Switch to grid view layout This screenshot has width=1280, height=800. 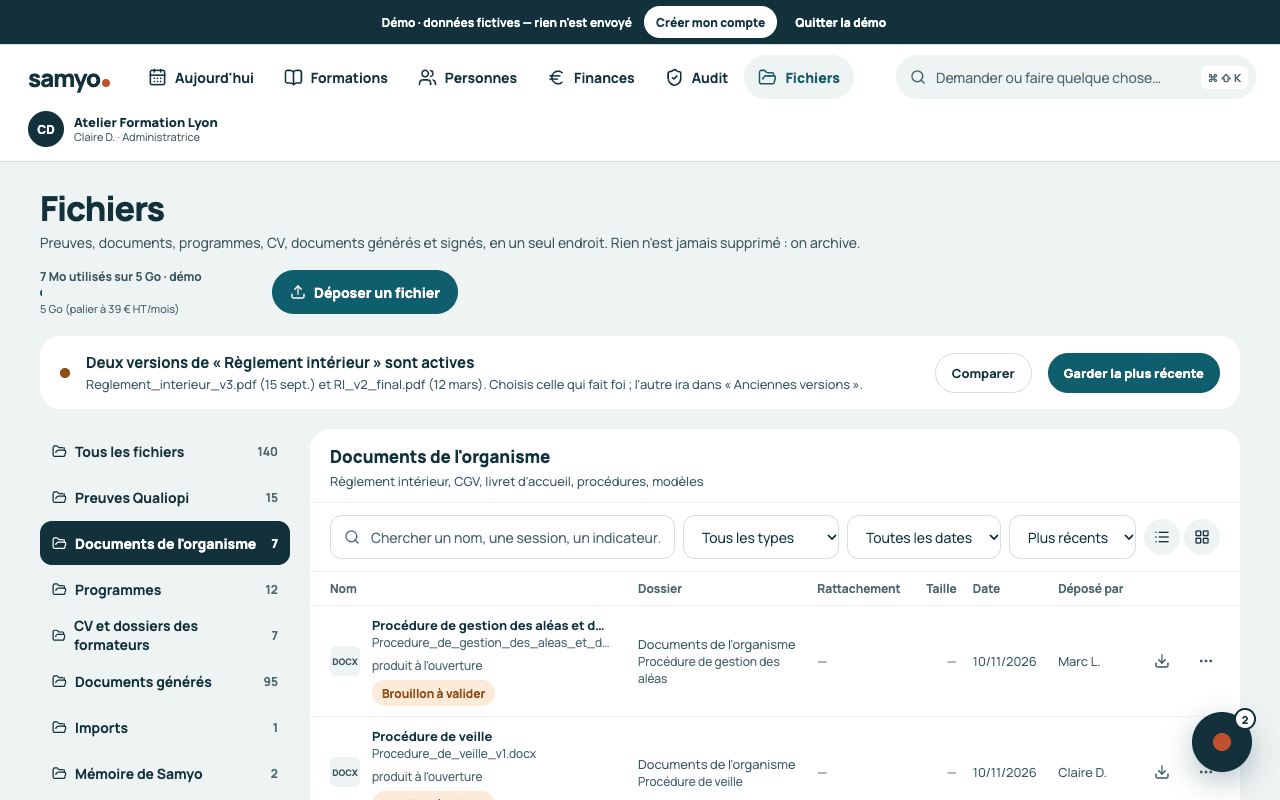1202,537
